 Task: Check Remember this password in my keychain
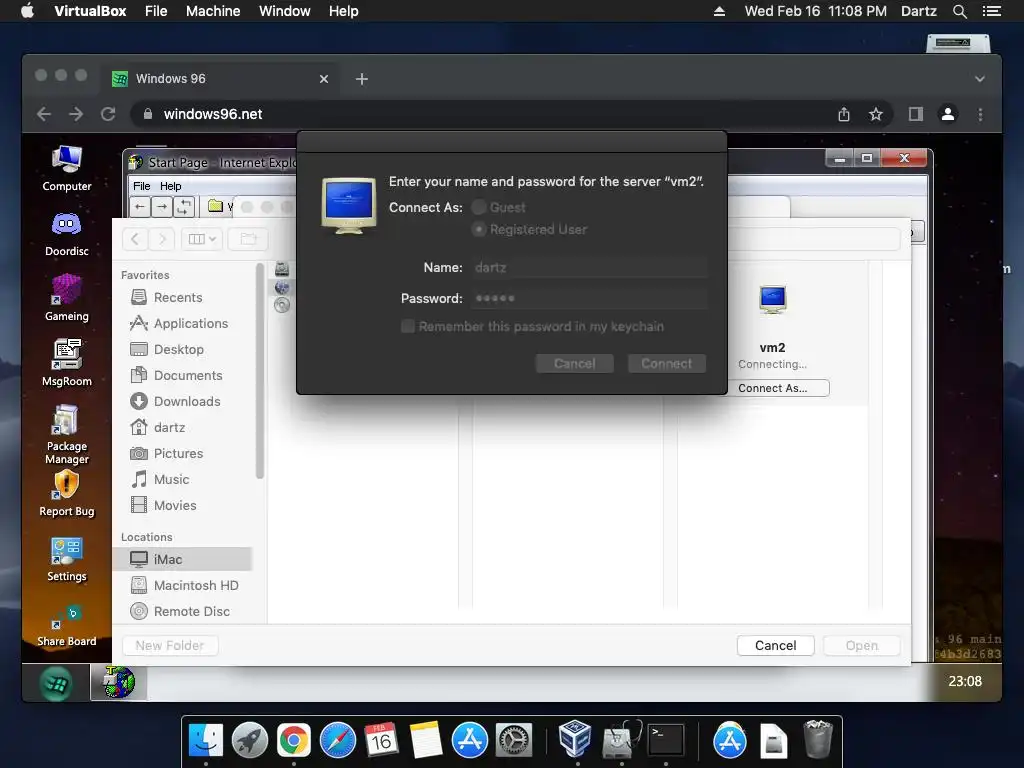point(408,326)
